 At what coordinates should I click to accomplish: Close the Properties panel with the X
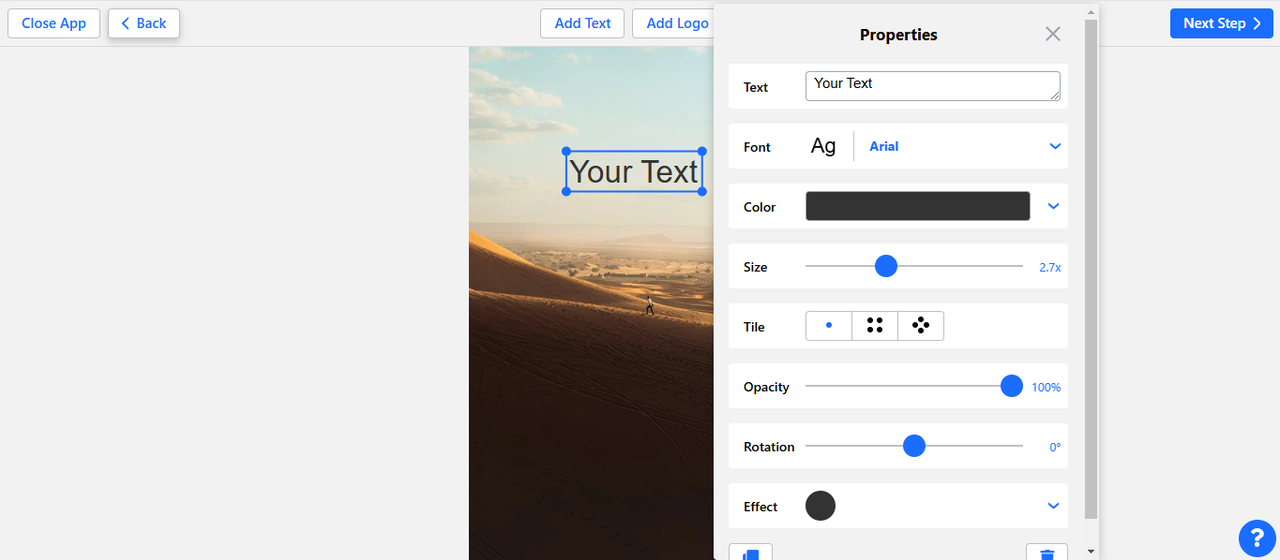coord(1053,34)
